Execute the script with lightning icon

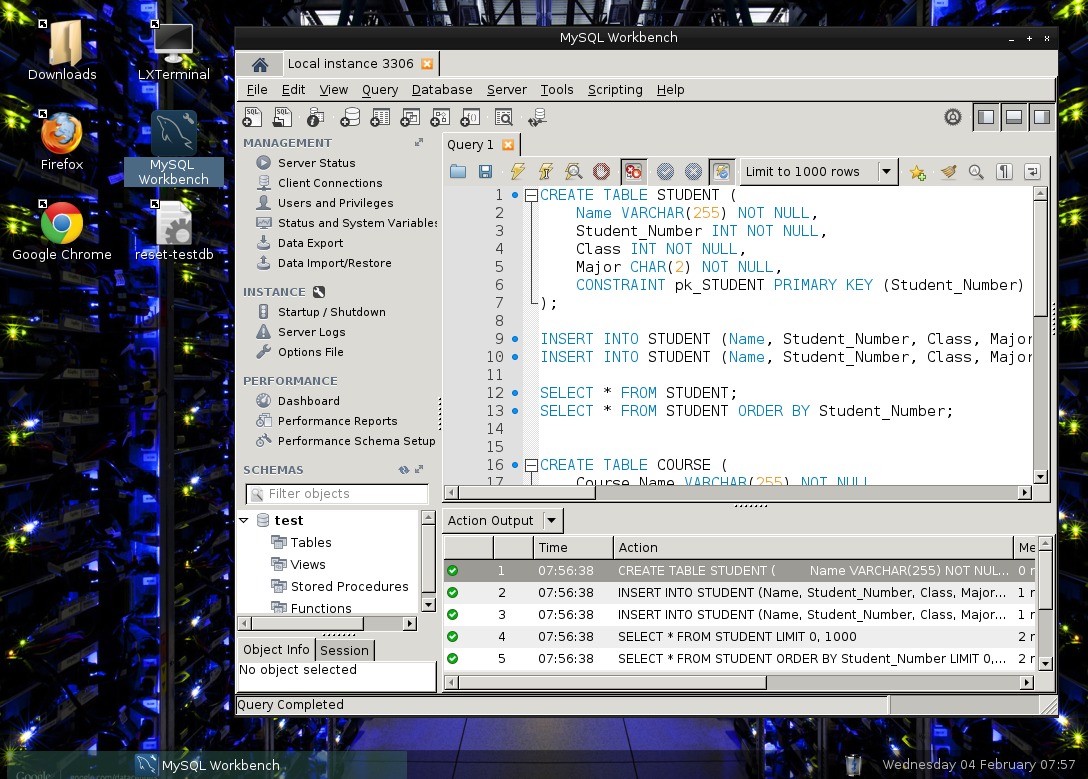[518, 171]
